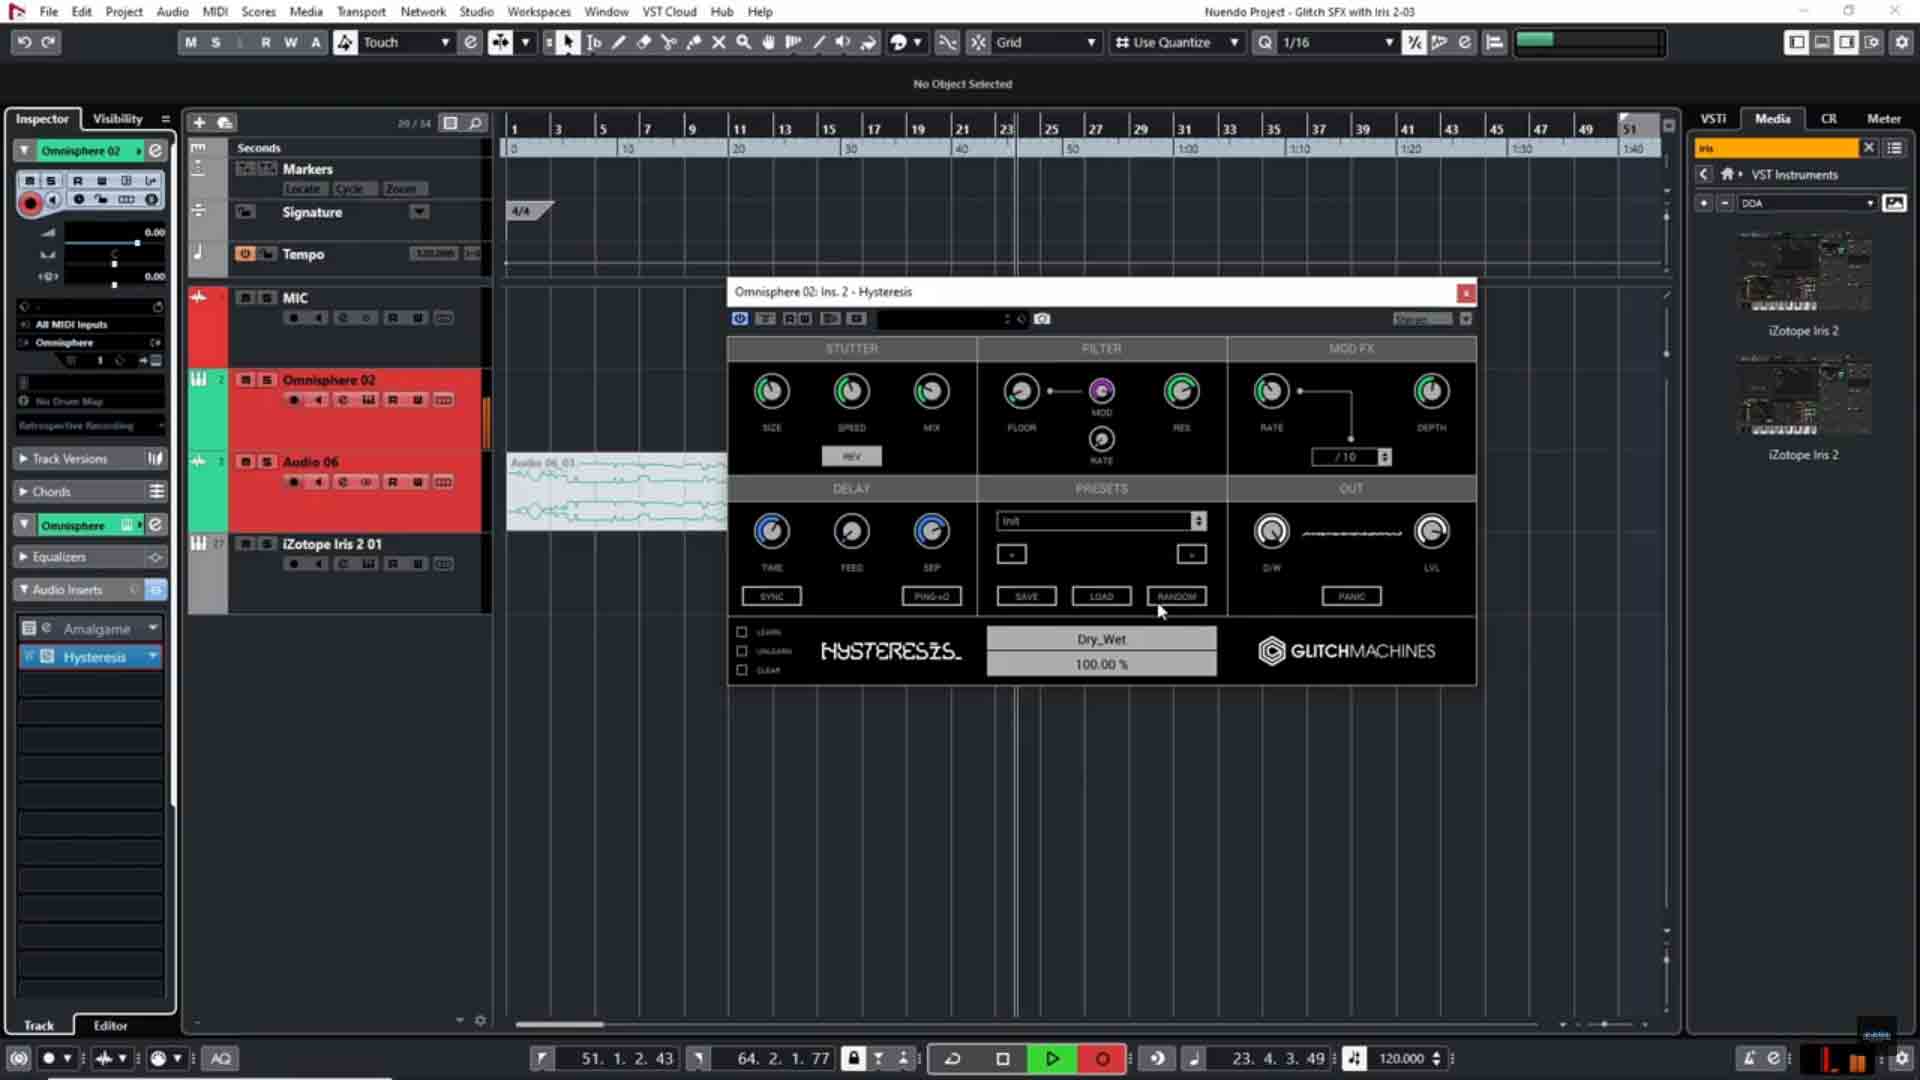Select the first iZotope Iris 2 thumbnail
The width and height of the screenshot is (1920, 1080).
[1803, 272]
